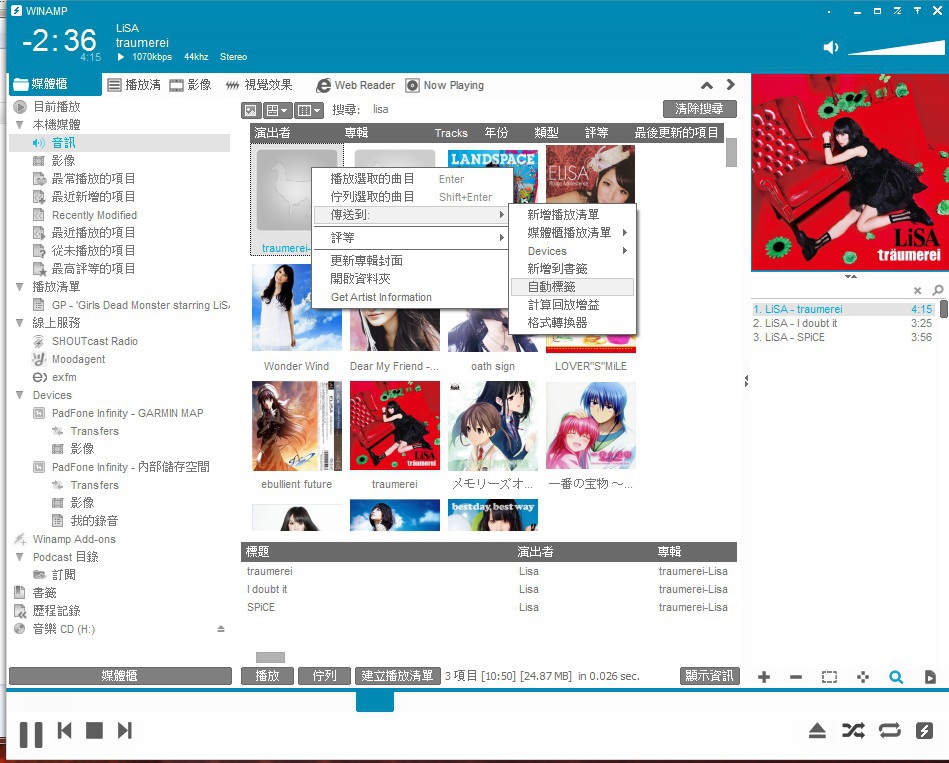Image resolution: width=949 pixels, height=763 pixels.
Task: Toggle shuffle mode
Action: pos(853,730)
